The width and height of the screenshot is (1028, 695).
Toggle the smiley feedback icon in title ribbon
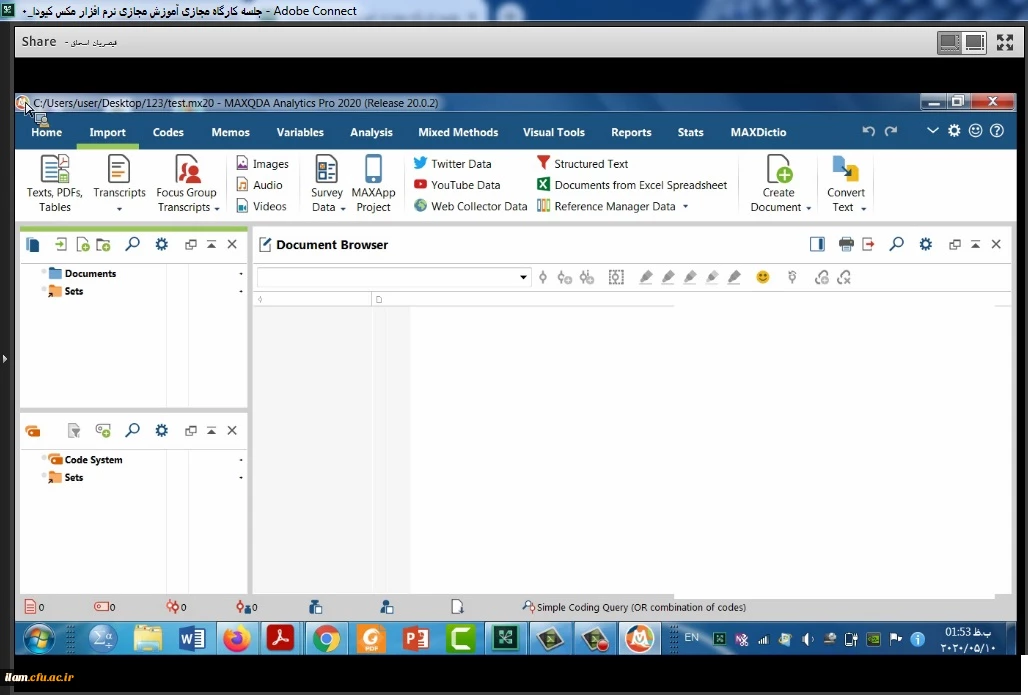[975, 131]
